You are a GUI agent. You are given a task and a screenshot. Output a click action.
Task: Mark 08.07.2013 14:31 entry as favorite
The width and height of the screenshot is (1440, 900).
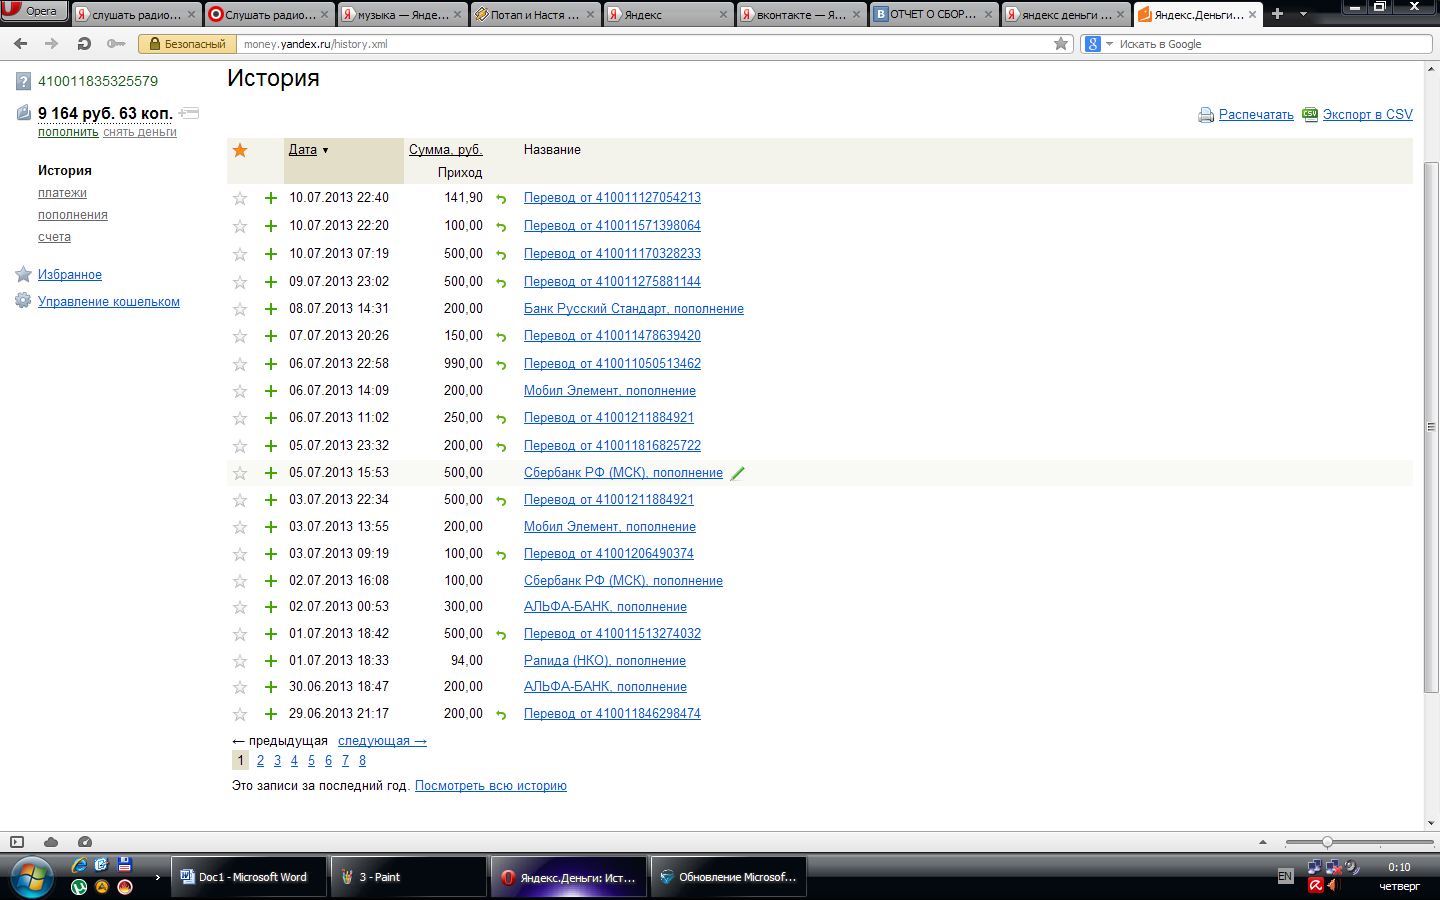click(x=240, y=309)
